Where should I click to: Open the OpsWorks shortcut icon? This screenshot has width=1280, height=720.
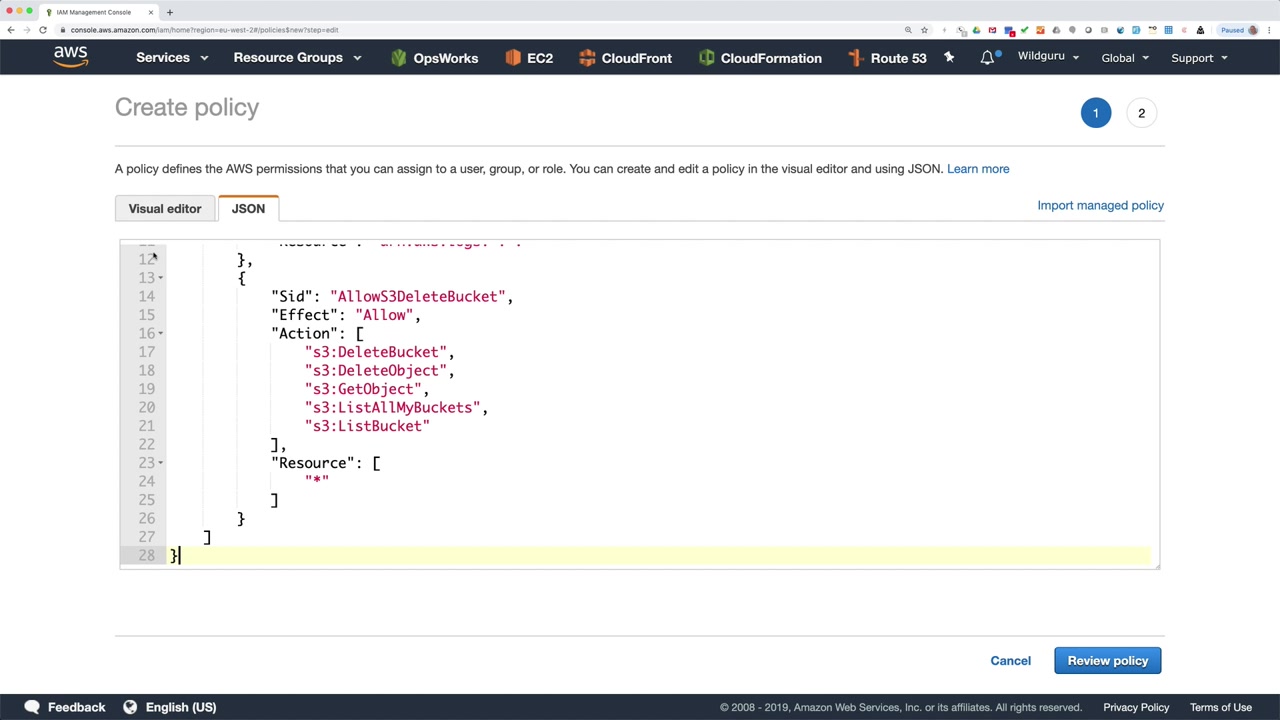[399, 58]
